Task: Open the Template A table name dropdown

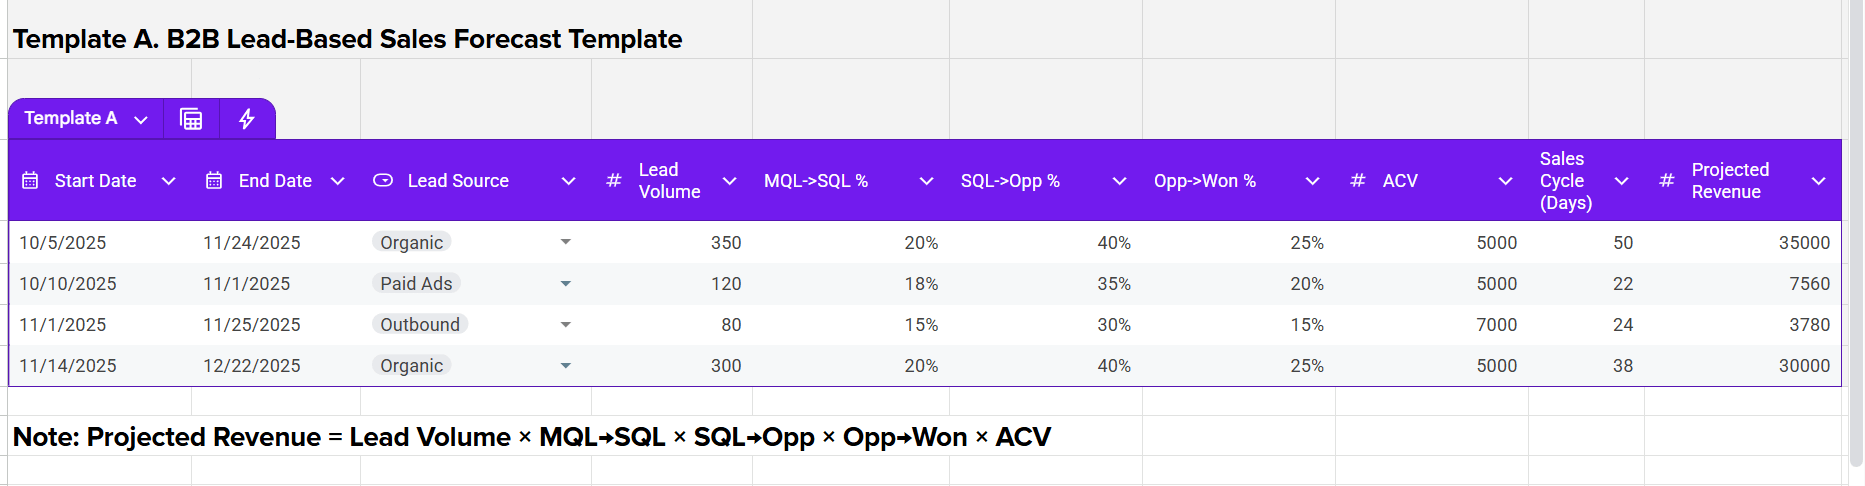Action: pos(141,120)
